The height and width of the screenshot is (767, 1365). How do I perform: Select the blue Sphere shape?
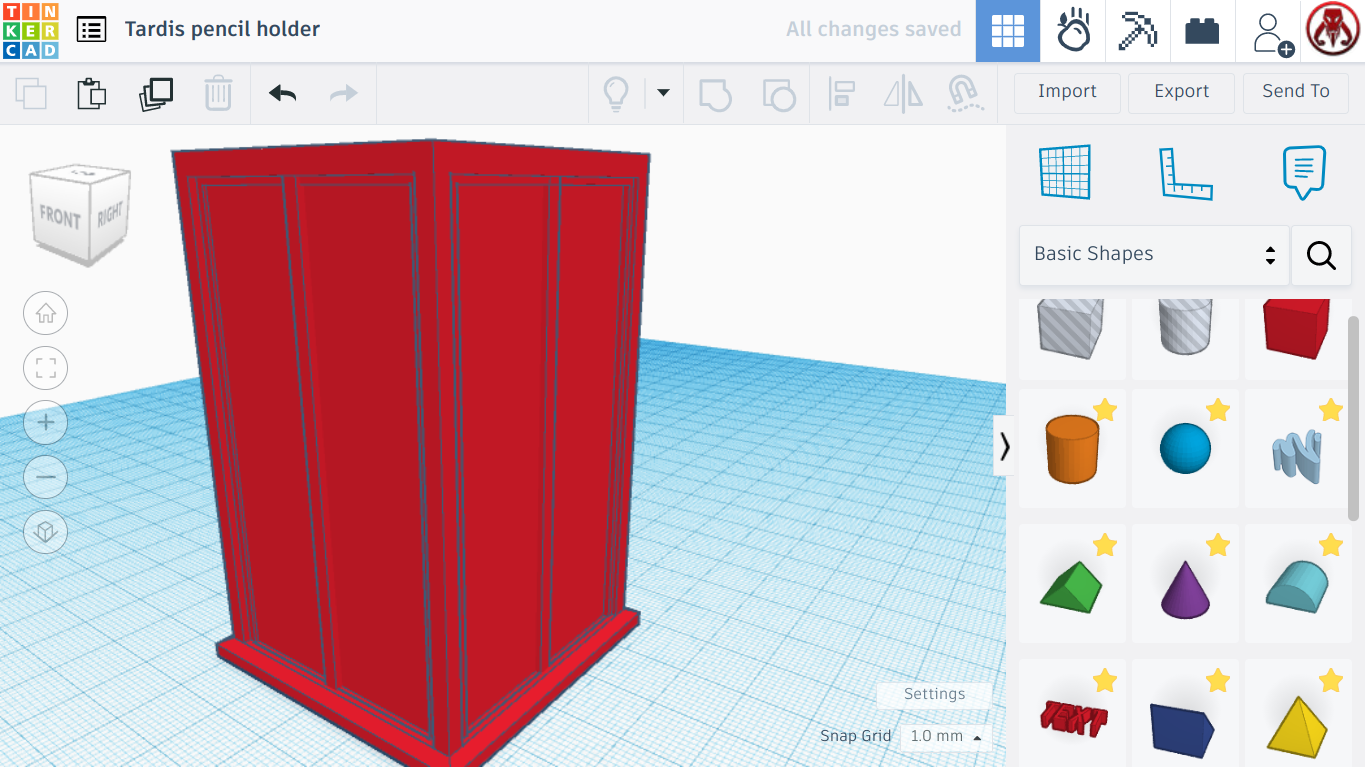click(x=1185, y=450)
